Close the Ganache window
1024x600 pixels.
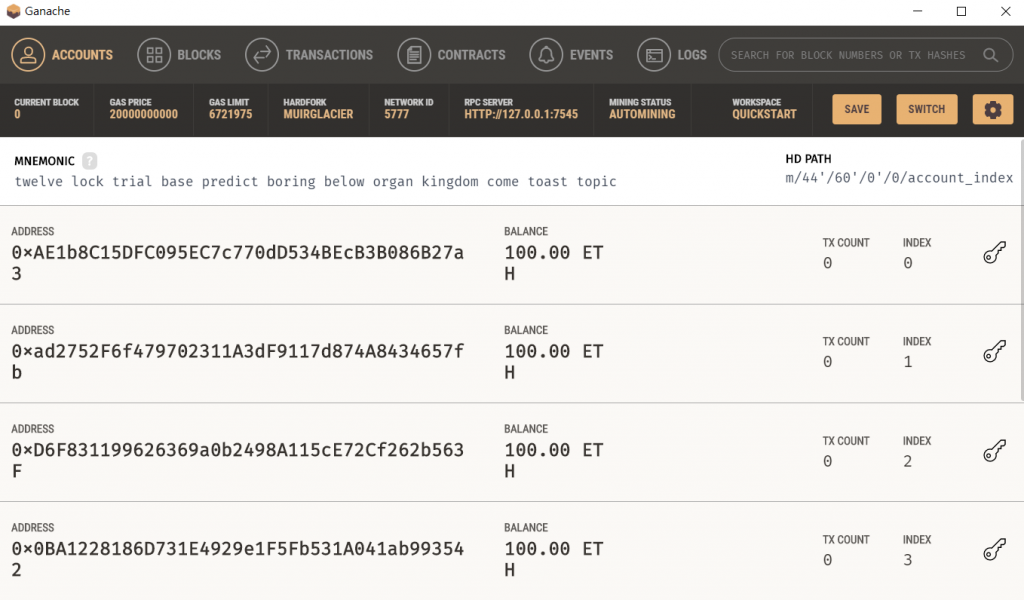pyautogui.click(x=1005, y=11)
